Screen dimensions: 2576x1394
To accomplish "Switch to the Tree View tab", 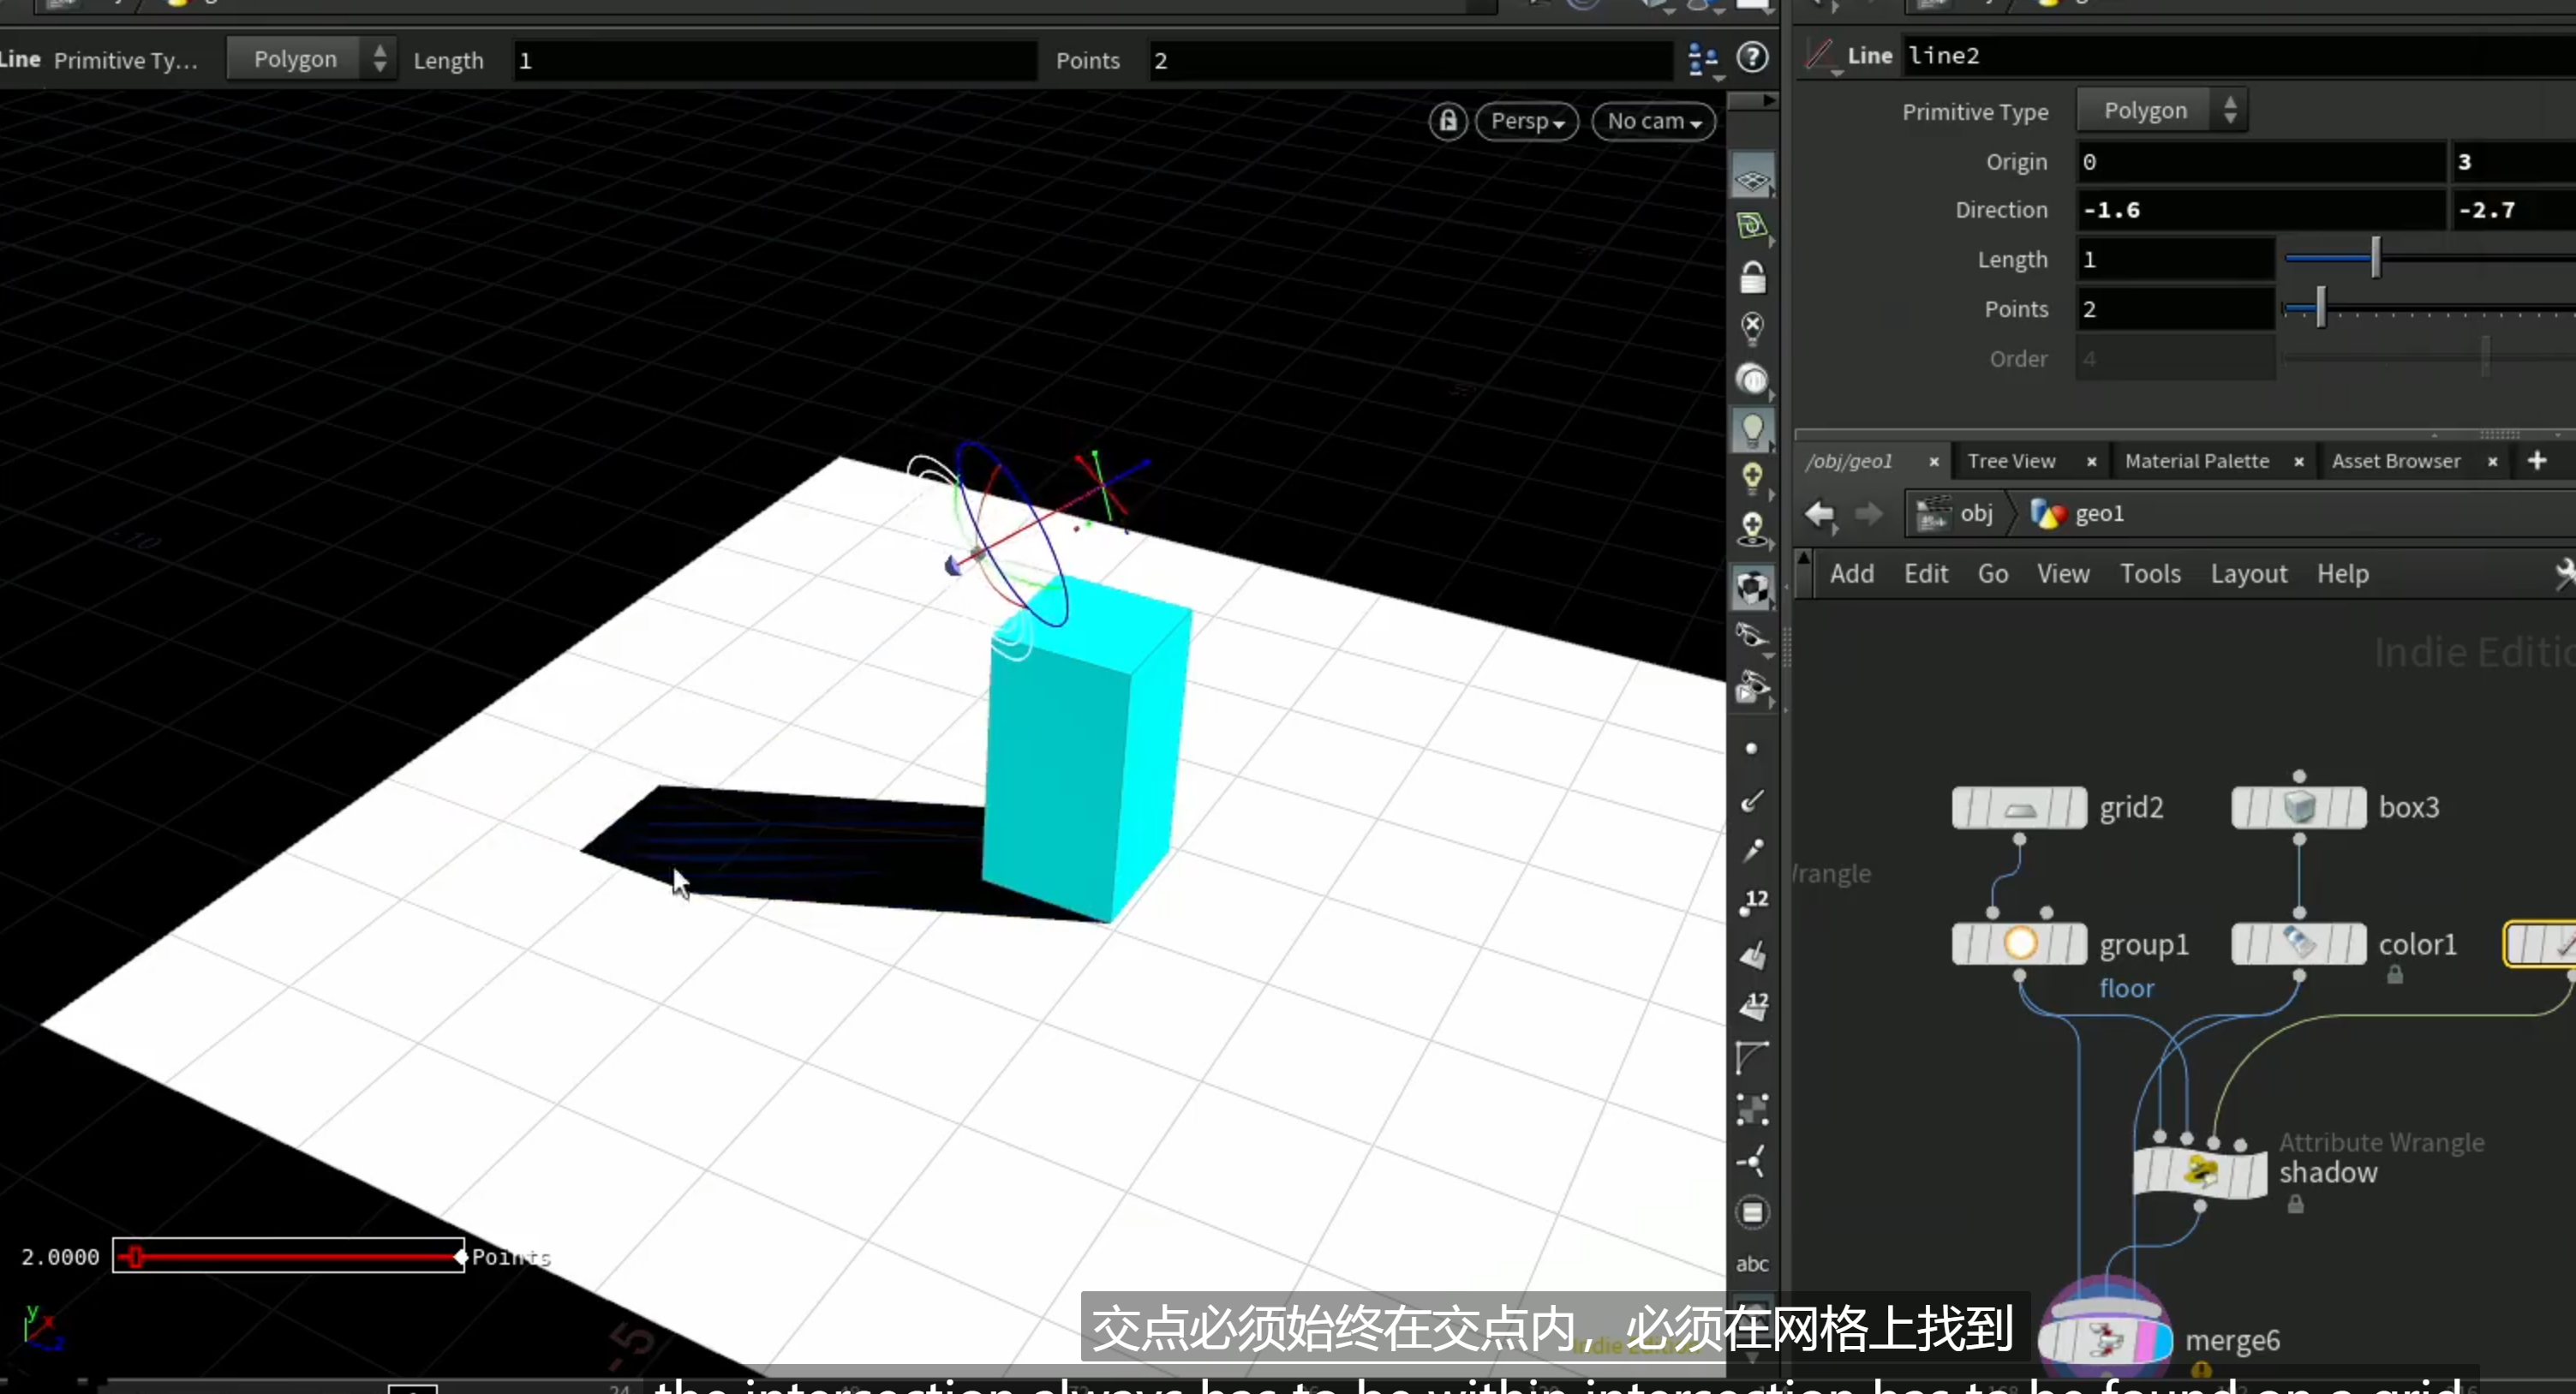I will click(x=2011, y=461).
